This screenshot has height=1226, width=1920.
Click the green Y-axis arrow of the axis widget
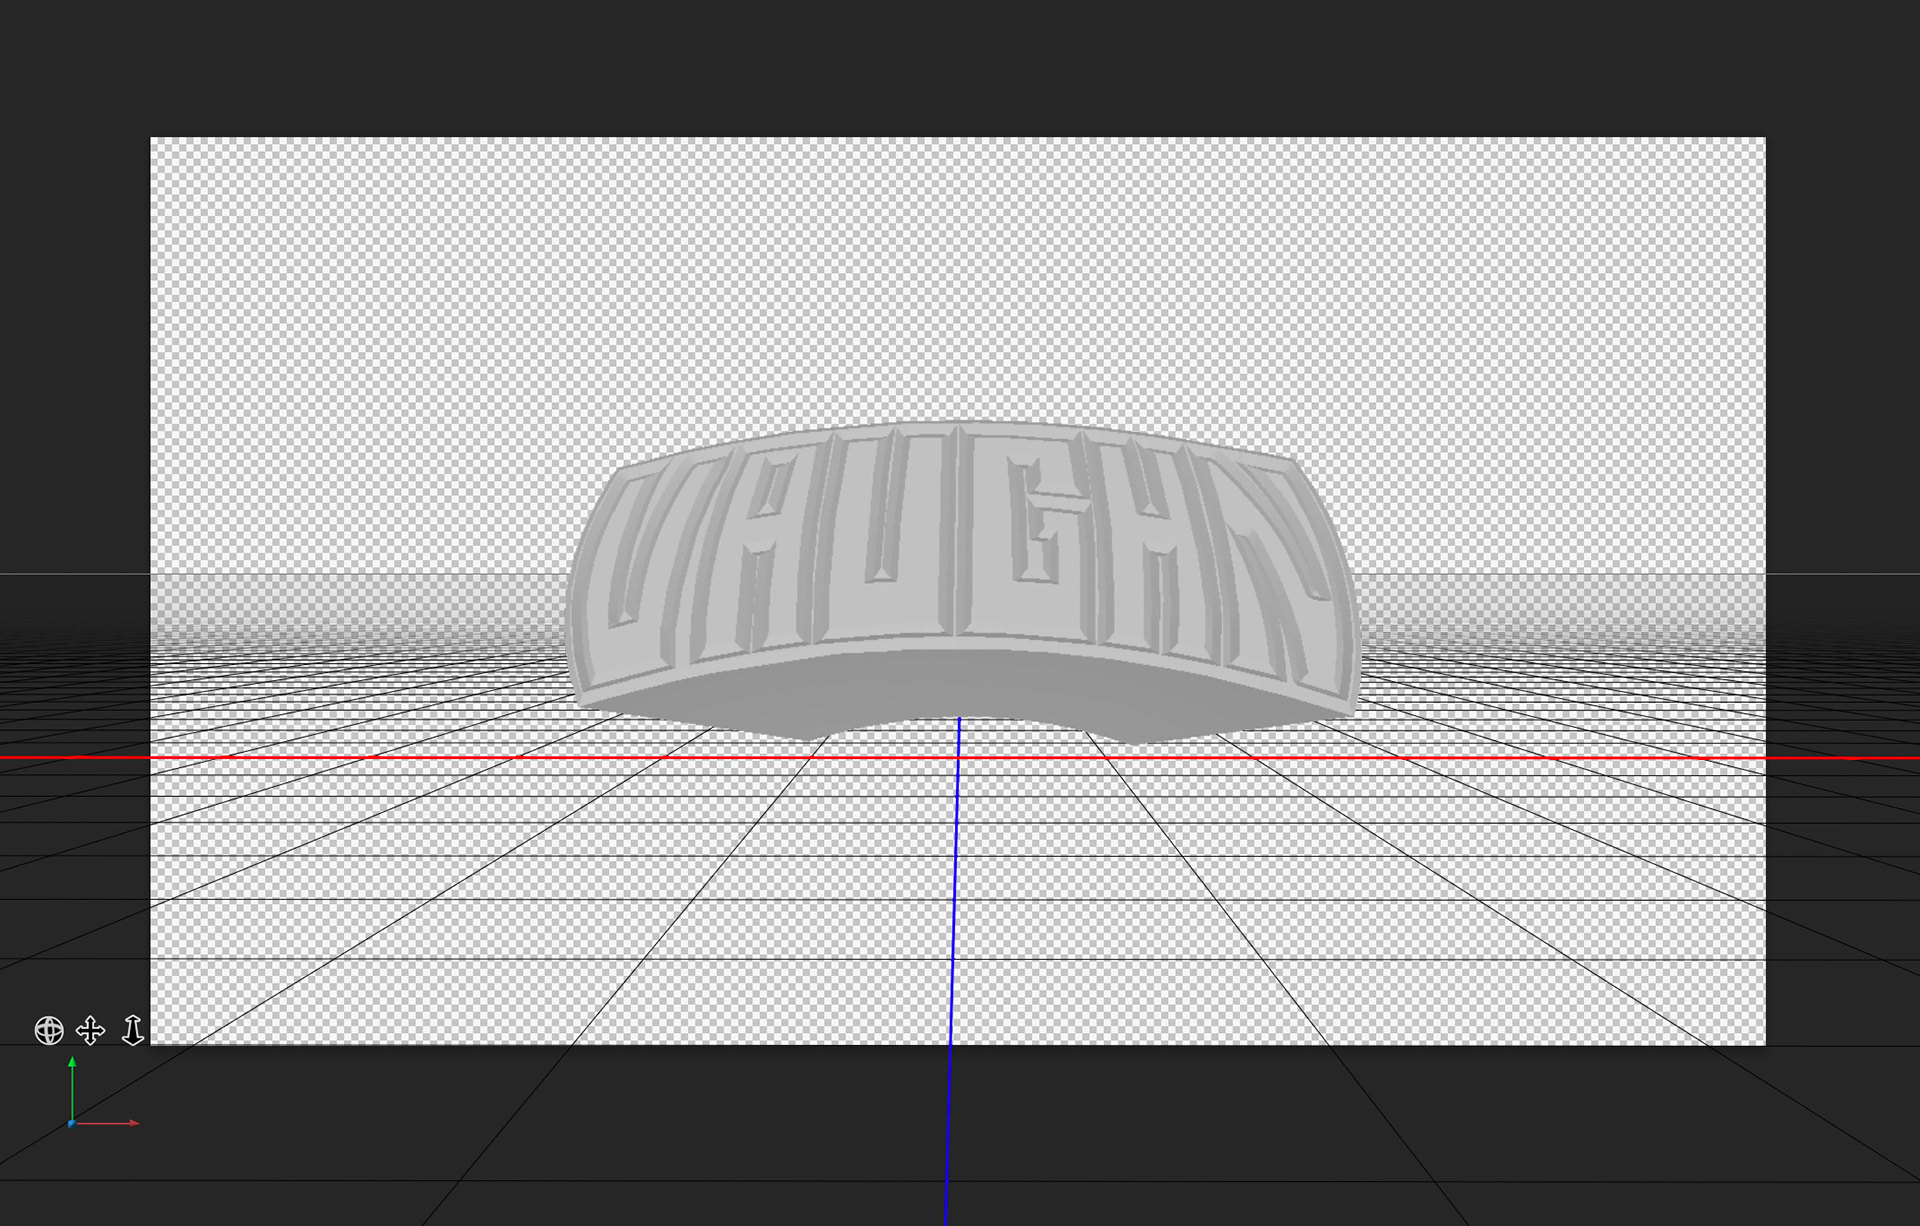tap(72, 1064)
